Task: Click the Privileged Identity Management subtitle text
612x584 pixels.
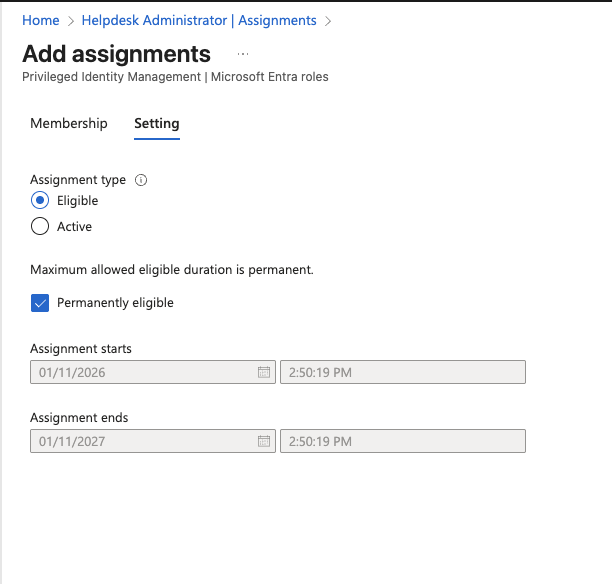Action: 175,77
